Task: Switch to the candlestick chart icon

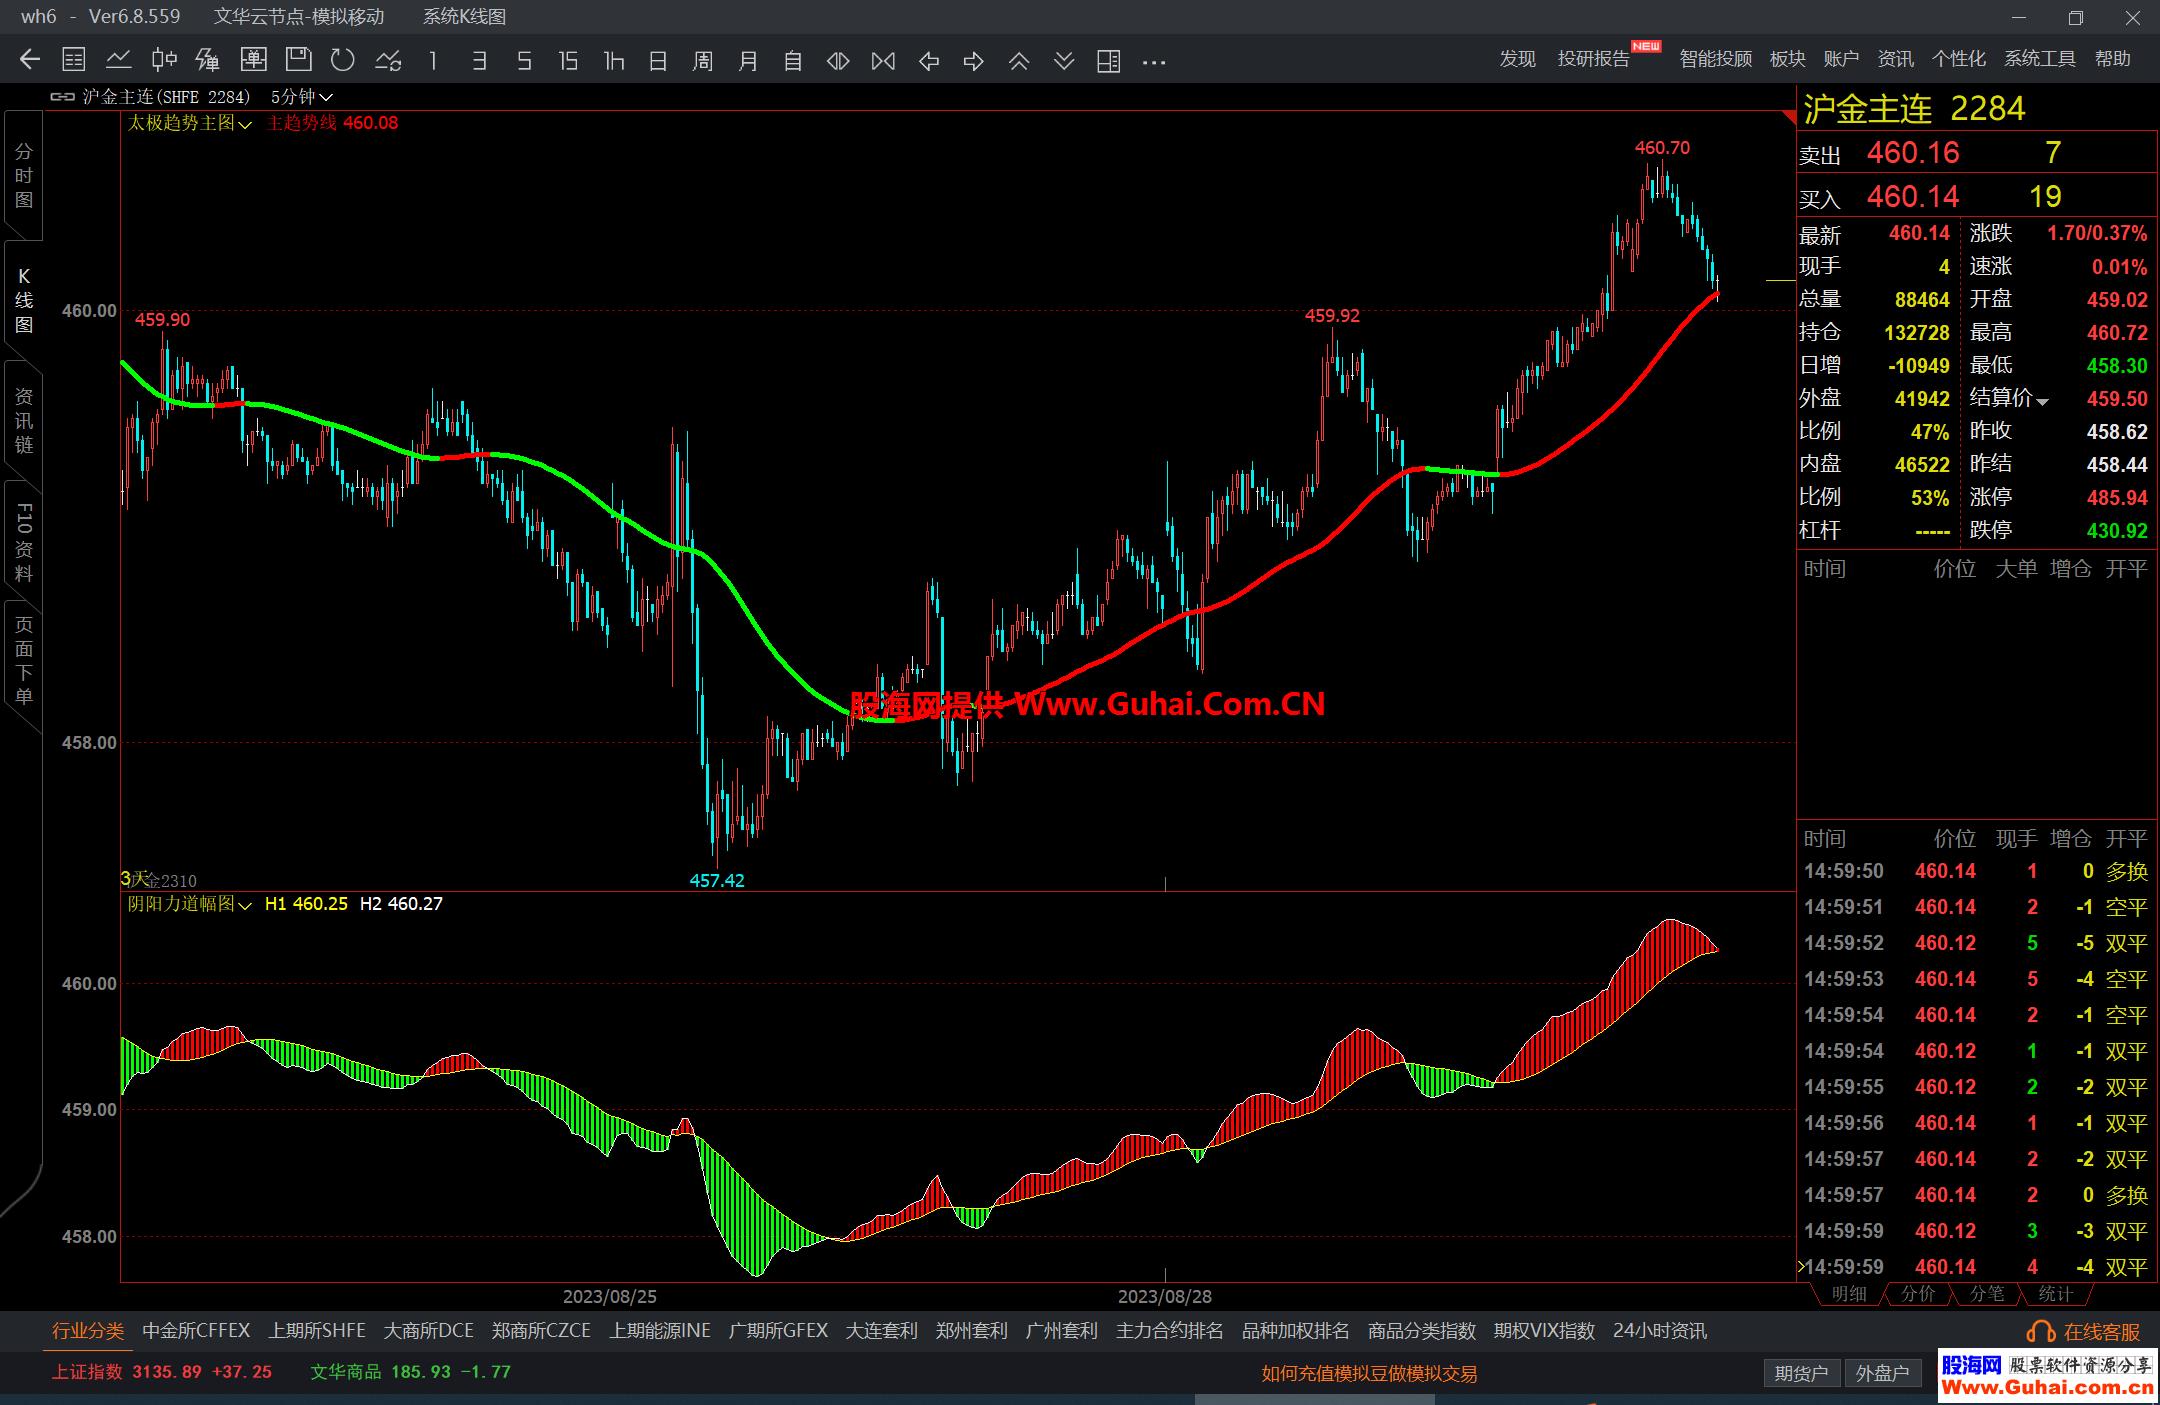Action: coord(164,61)
